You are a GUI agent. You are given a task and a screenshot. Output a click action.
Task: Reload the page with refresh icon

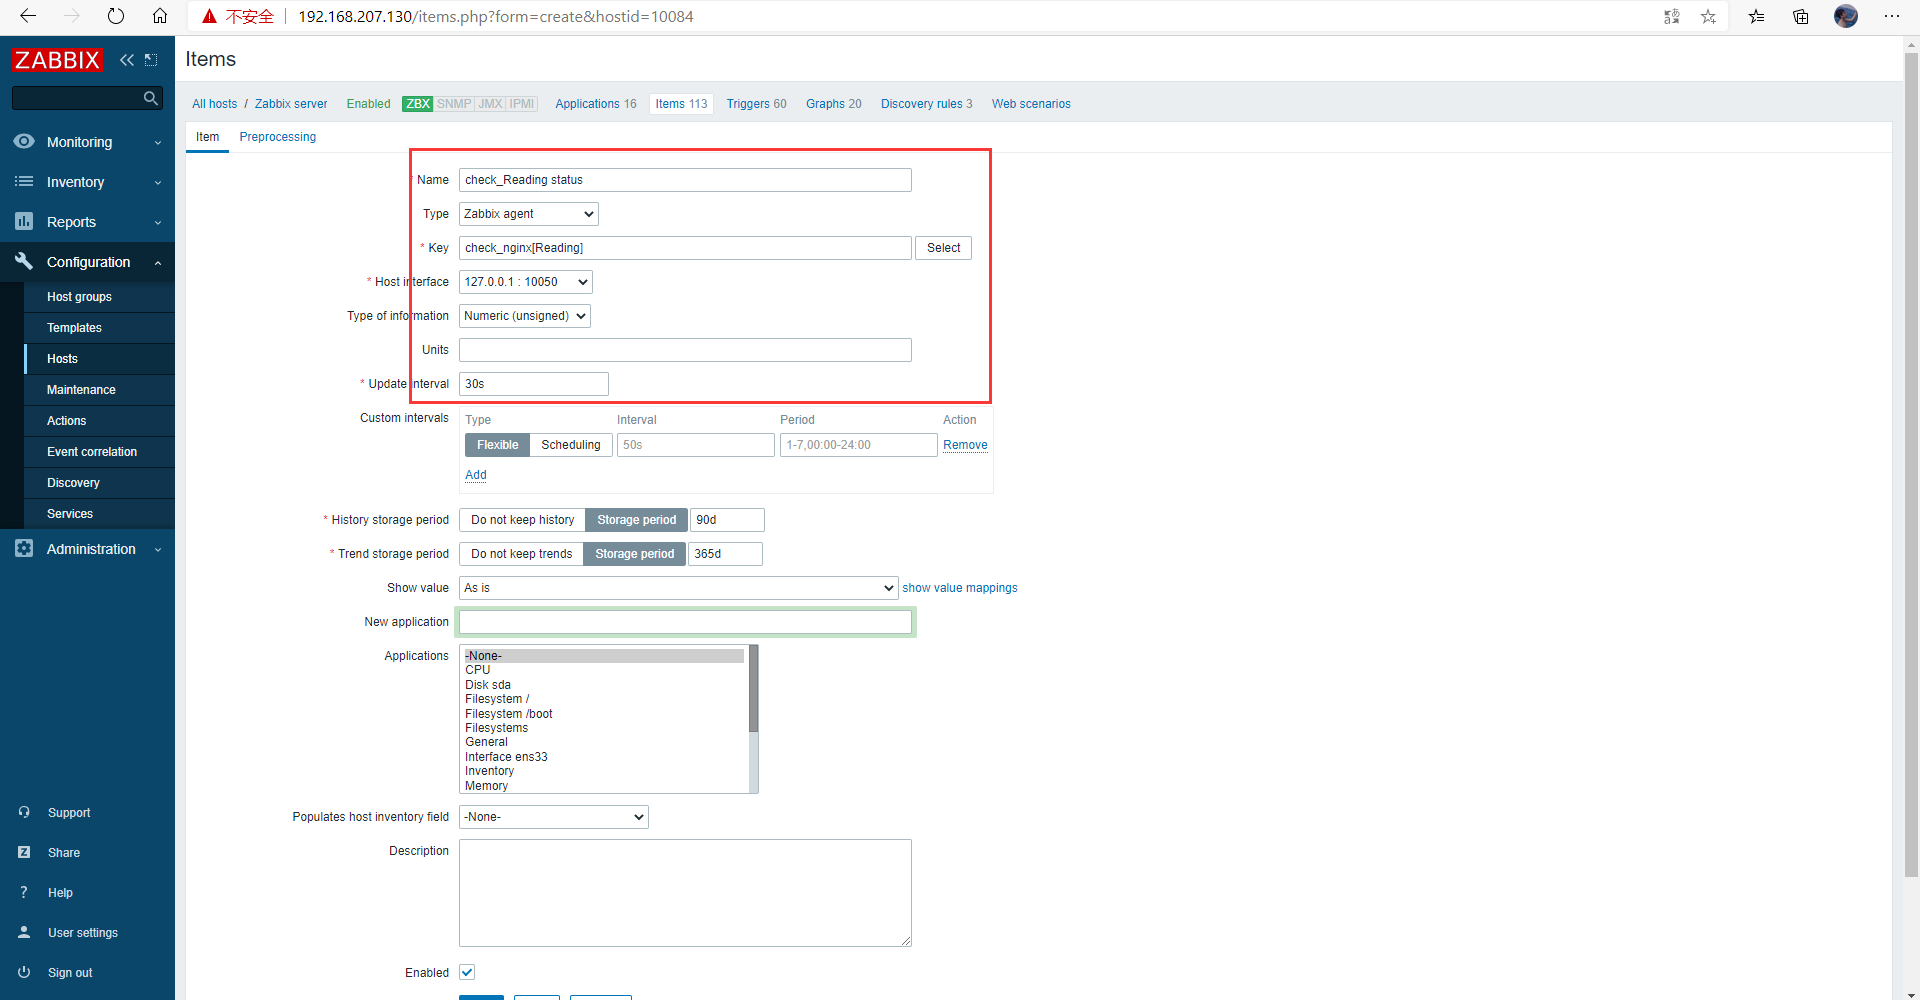pyautogui.click(x=116, y=16)
